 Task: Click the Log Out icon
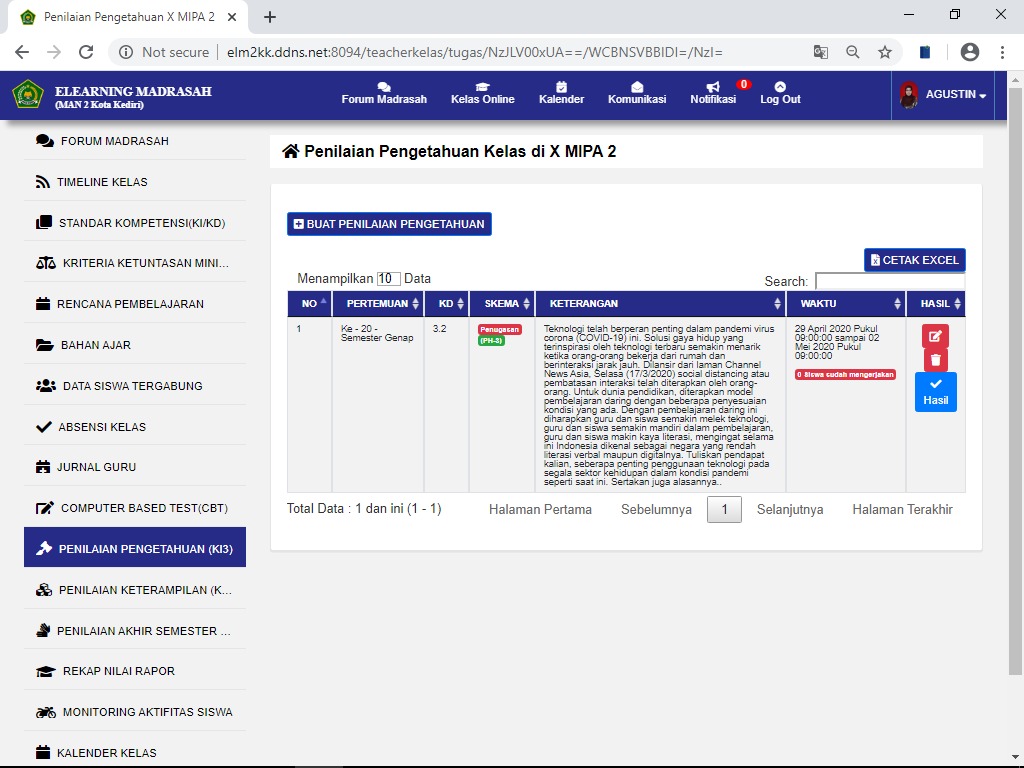(x=780, y=94)
